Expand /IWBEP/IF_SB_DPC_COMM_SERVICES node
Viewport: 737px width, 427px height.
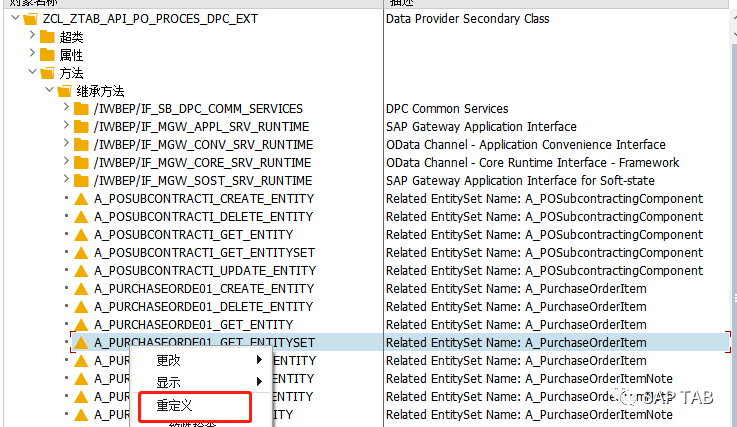click(66, 107)
